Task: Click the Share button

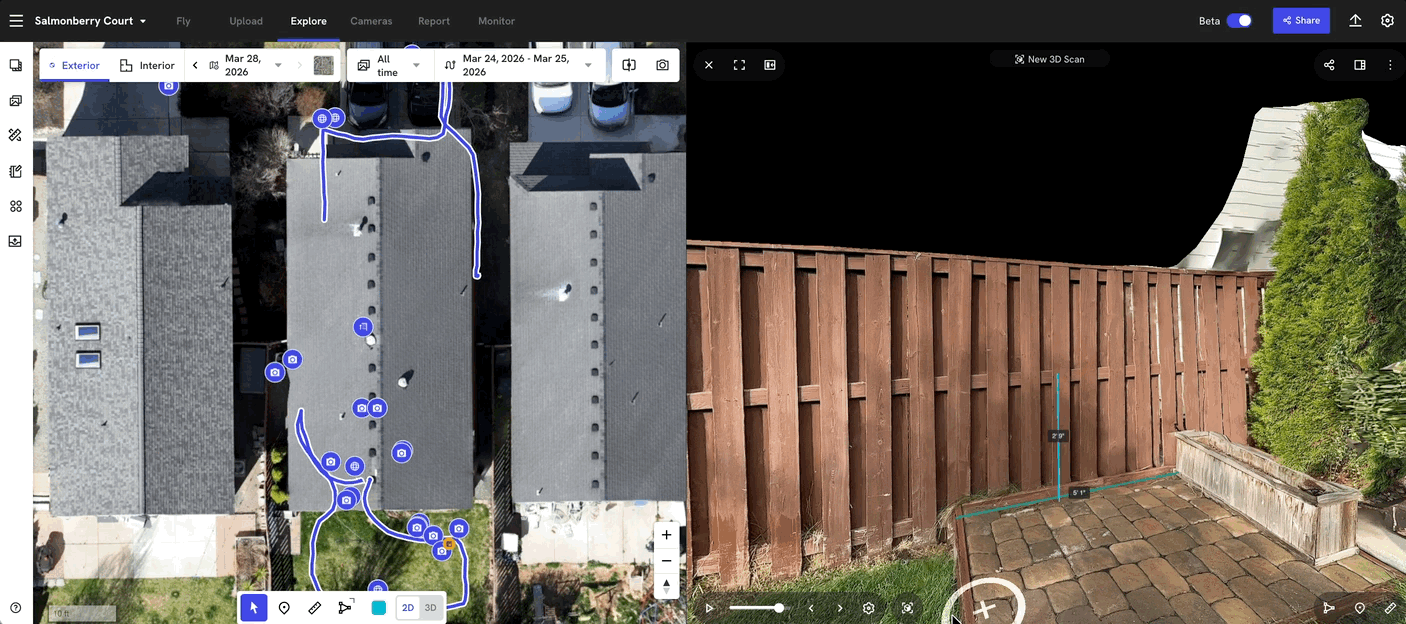Action: [1301, 20]
